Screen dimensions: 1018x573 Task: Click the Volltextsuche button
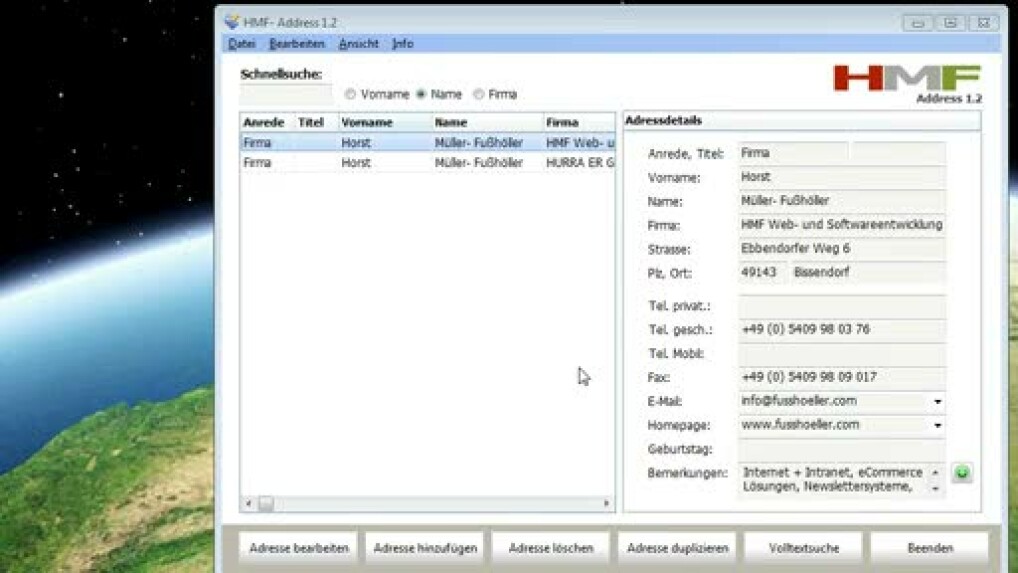click(803, 548)
